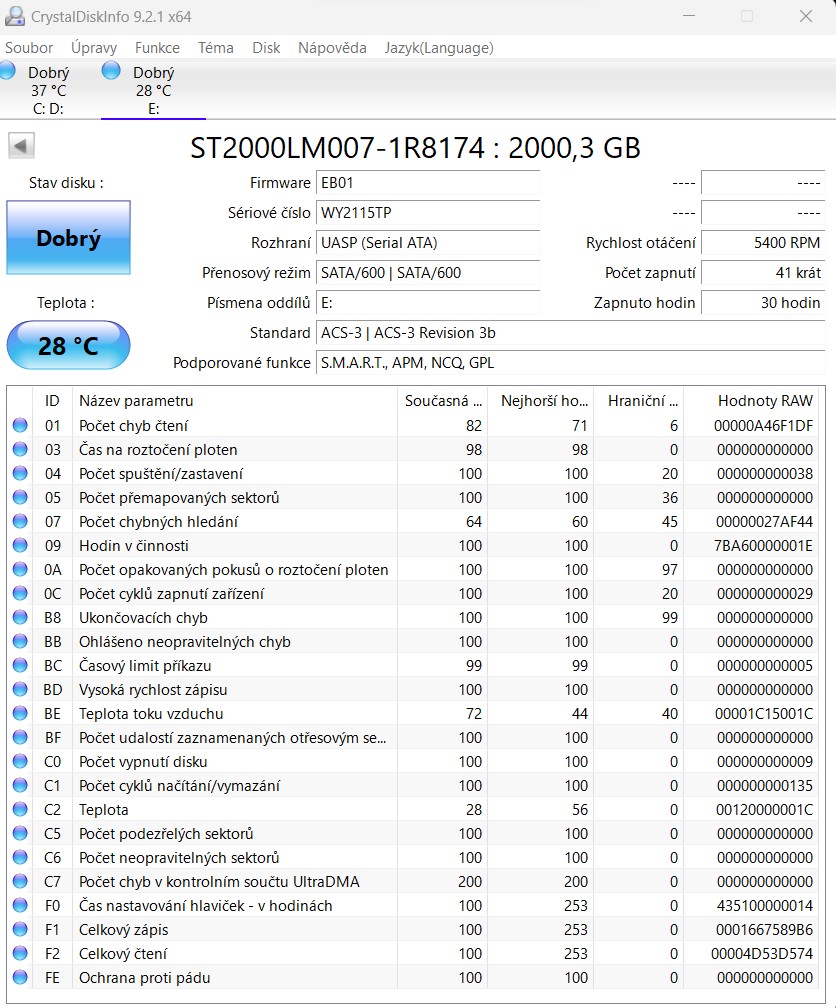Select the Časový limit příkazu row name

[145, 665]
